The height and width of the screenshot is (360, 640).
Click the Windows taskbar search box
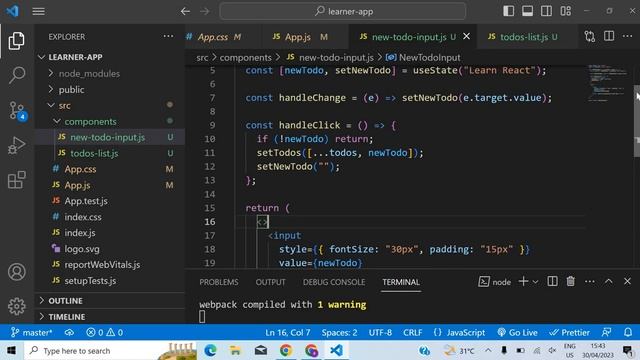click(x=110, y=351)
